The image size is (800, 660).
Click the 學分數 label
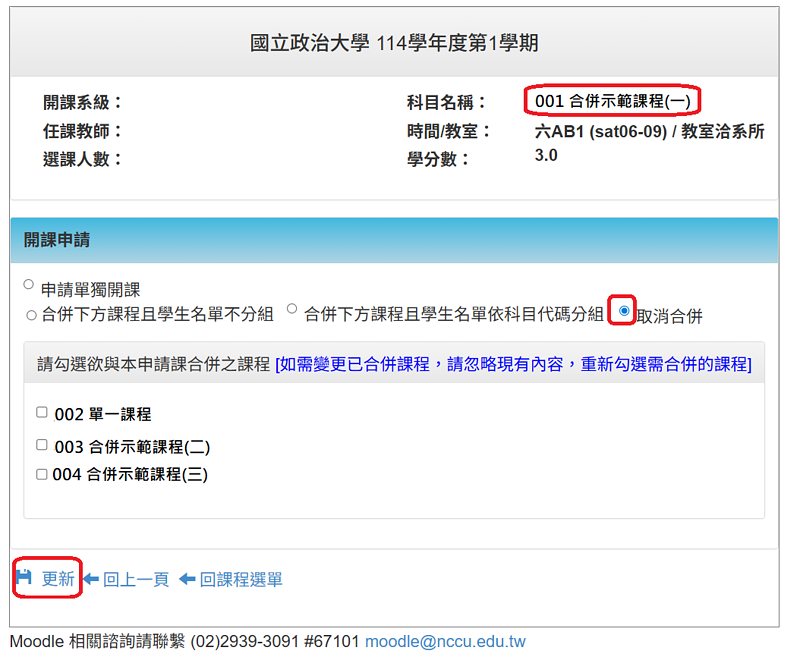point(438,160)
